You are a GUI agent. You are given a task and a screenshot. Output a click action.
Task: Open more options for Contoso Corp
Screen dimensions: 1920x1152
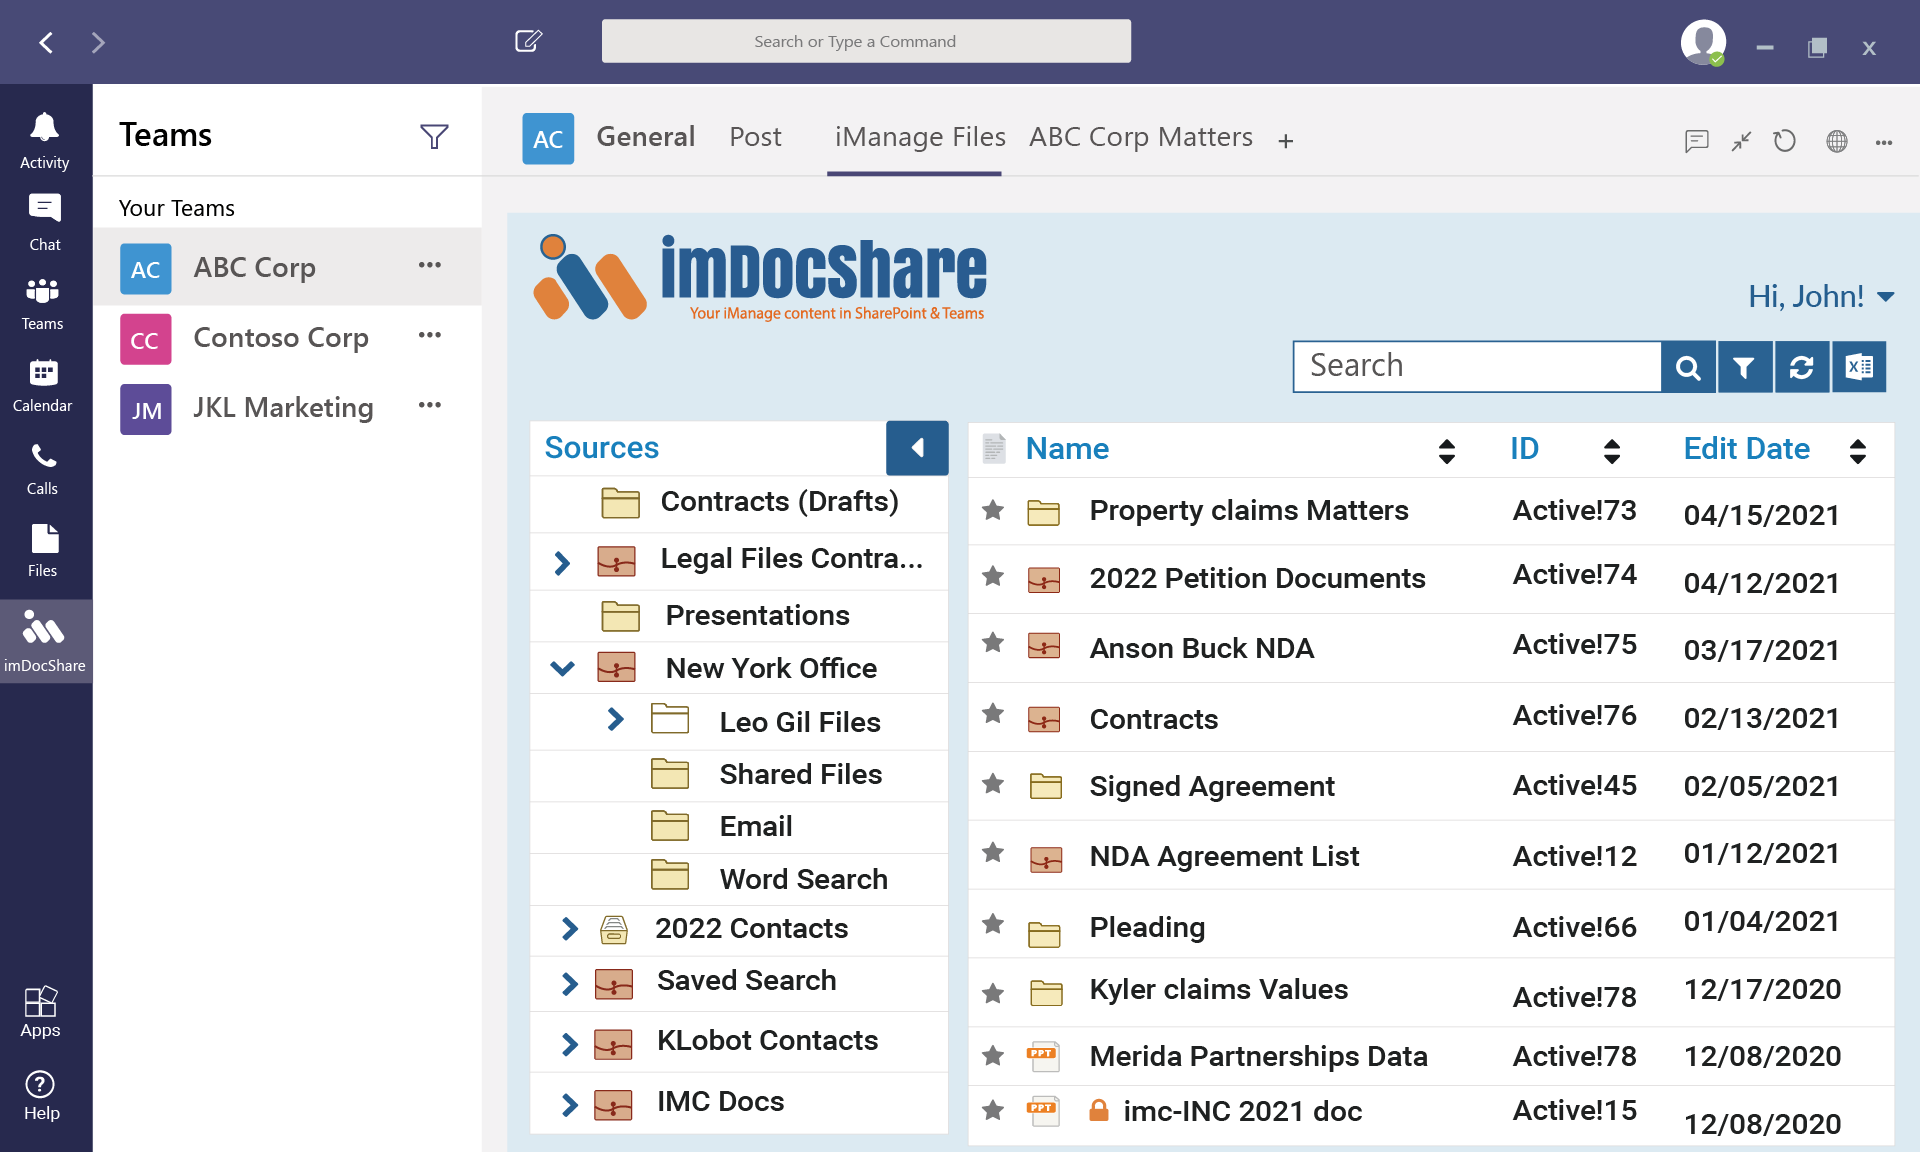[x=430, y=335]
